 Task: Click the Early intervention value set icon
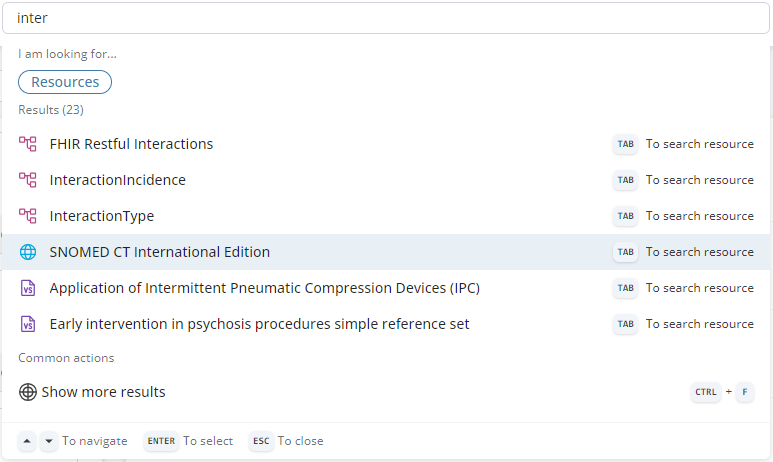click(x=28, y=324)
